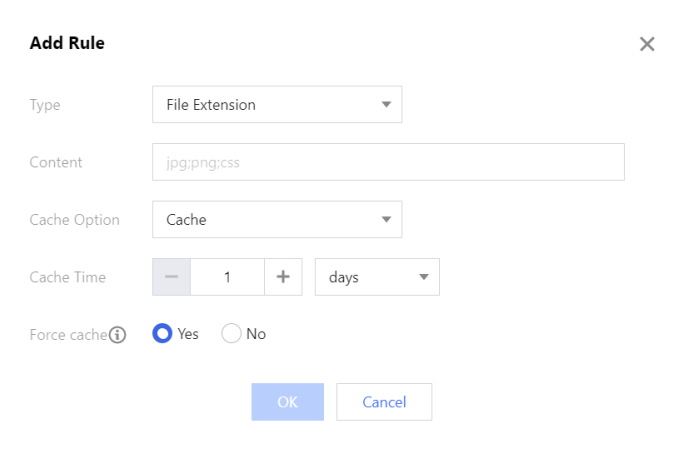Click the Content field label
This screenshot has width=683, height=449.
[x=56, y=162]
